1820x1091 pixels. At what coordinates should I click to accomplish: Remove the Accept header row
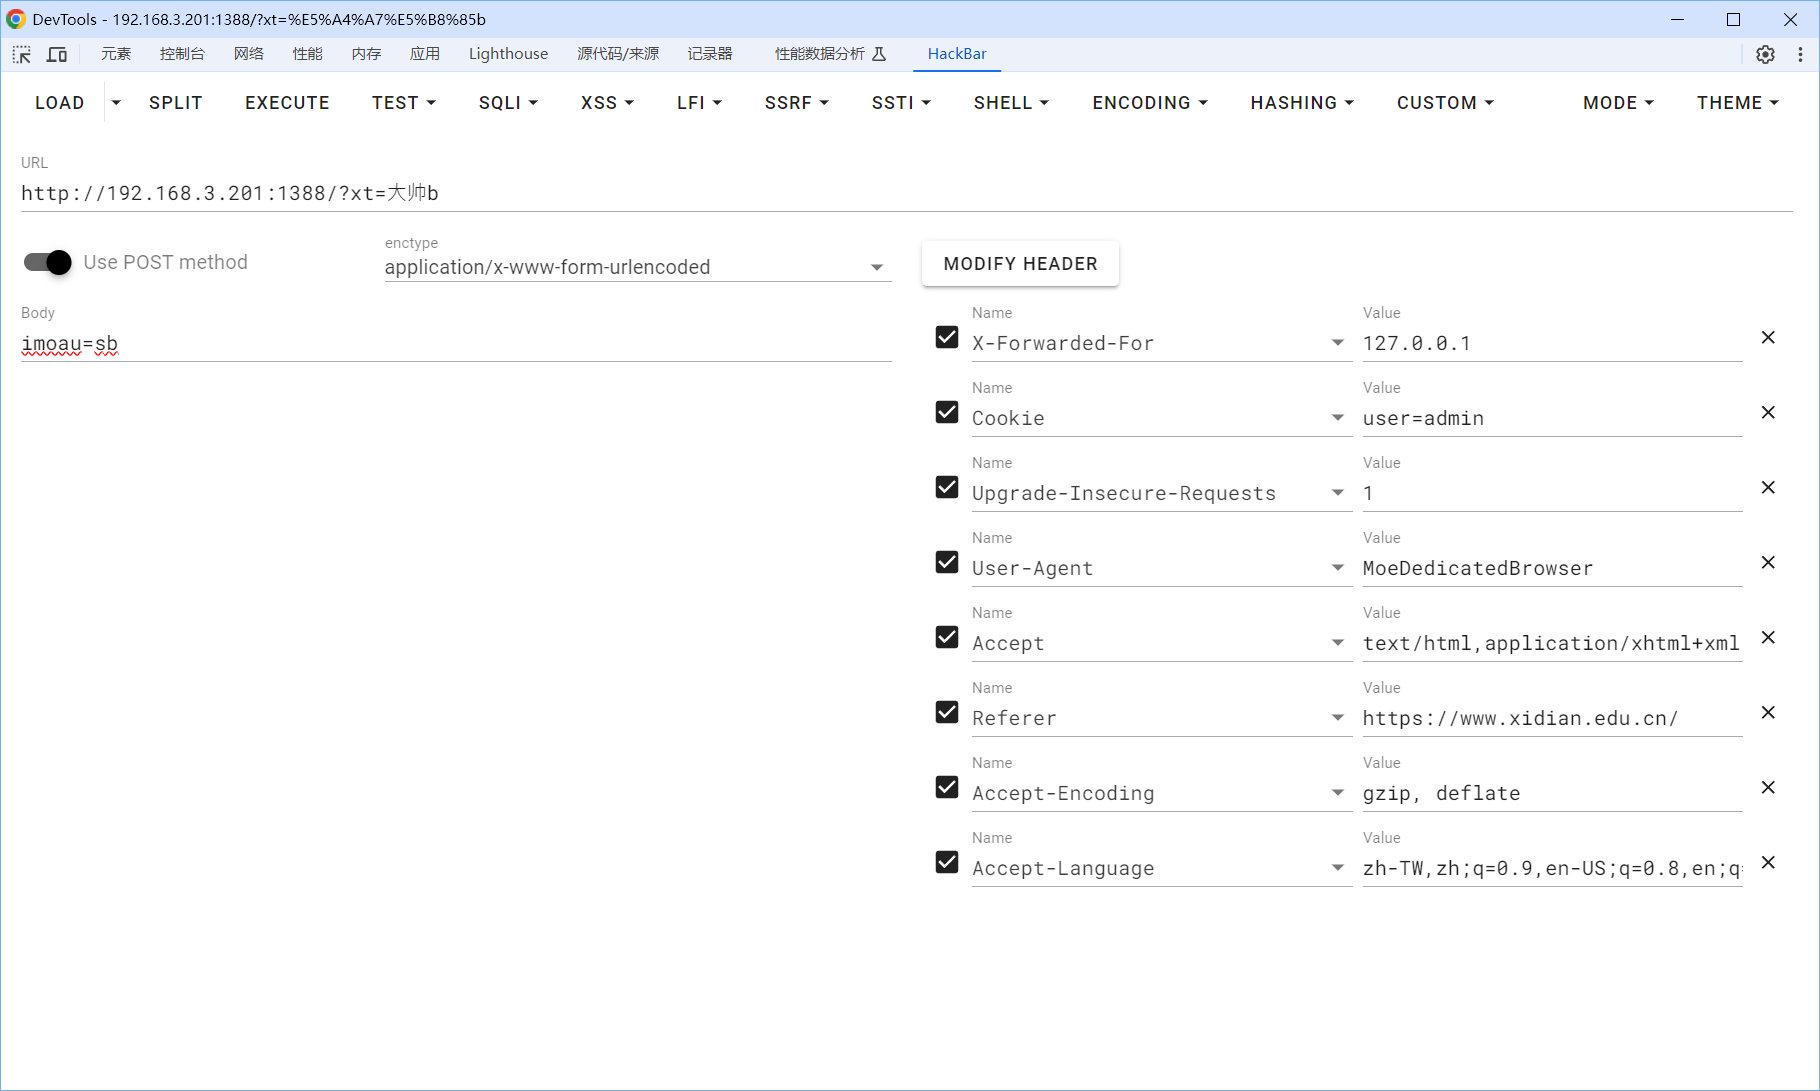click(x=1768, y=638)
